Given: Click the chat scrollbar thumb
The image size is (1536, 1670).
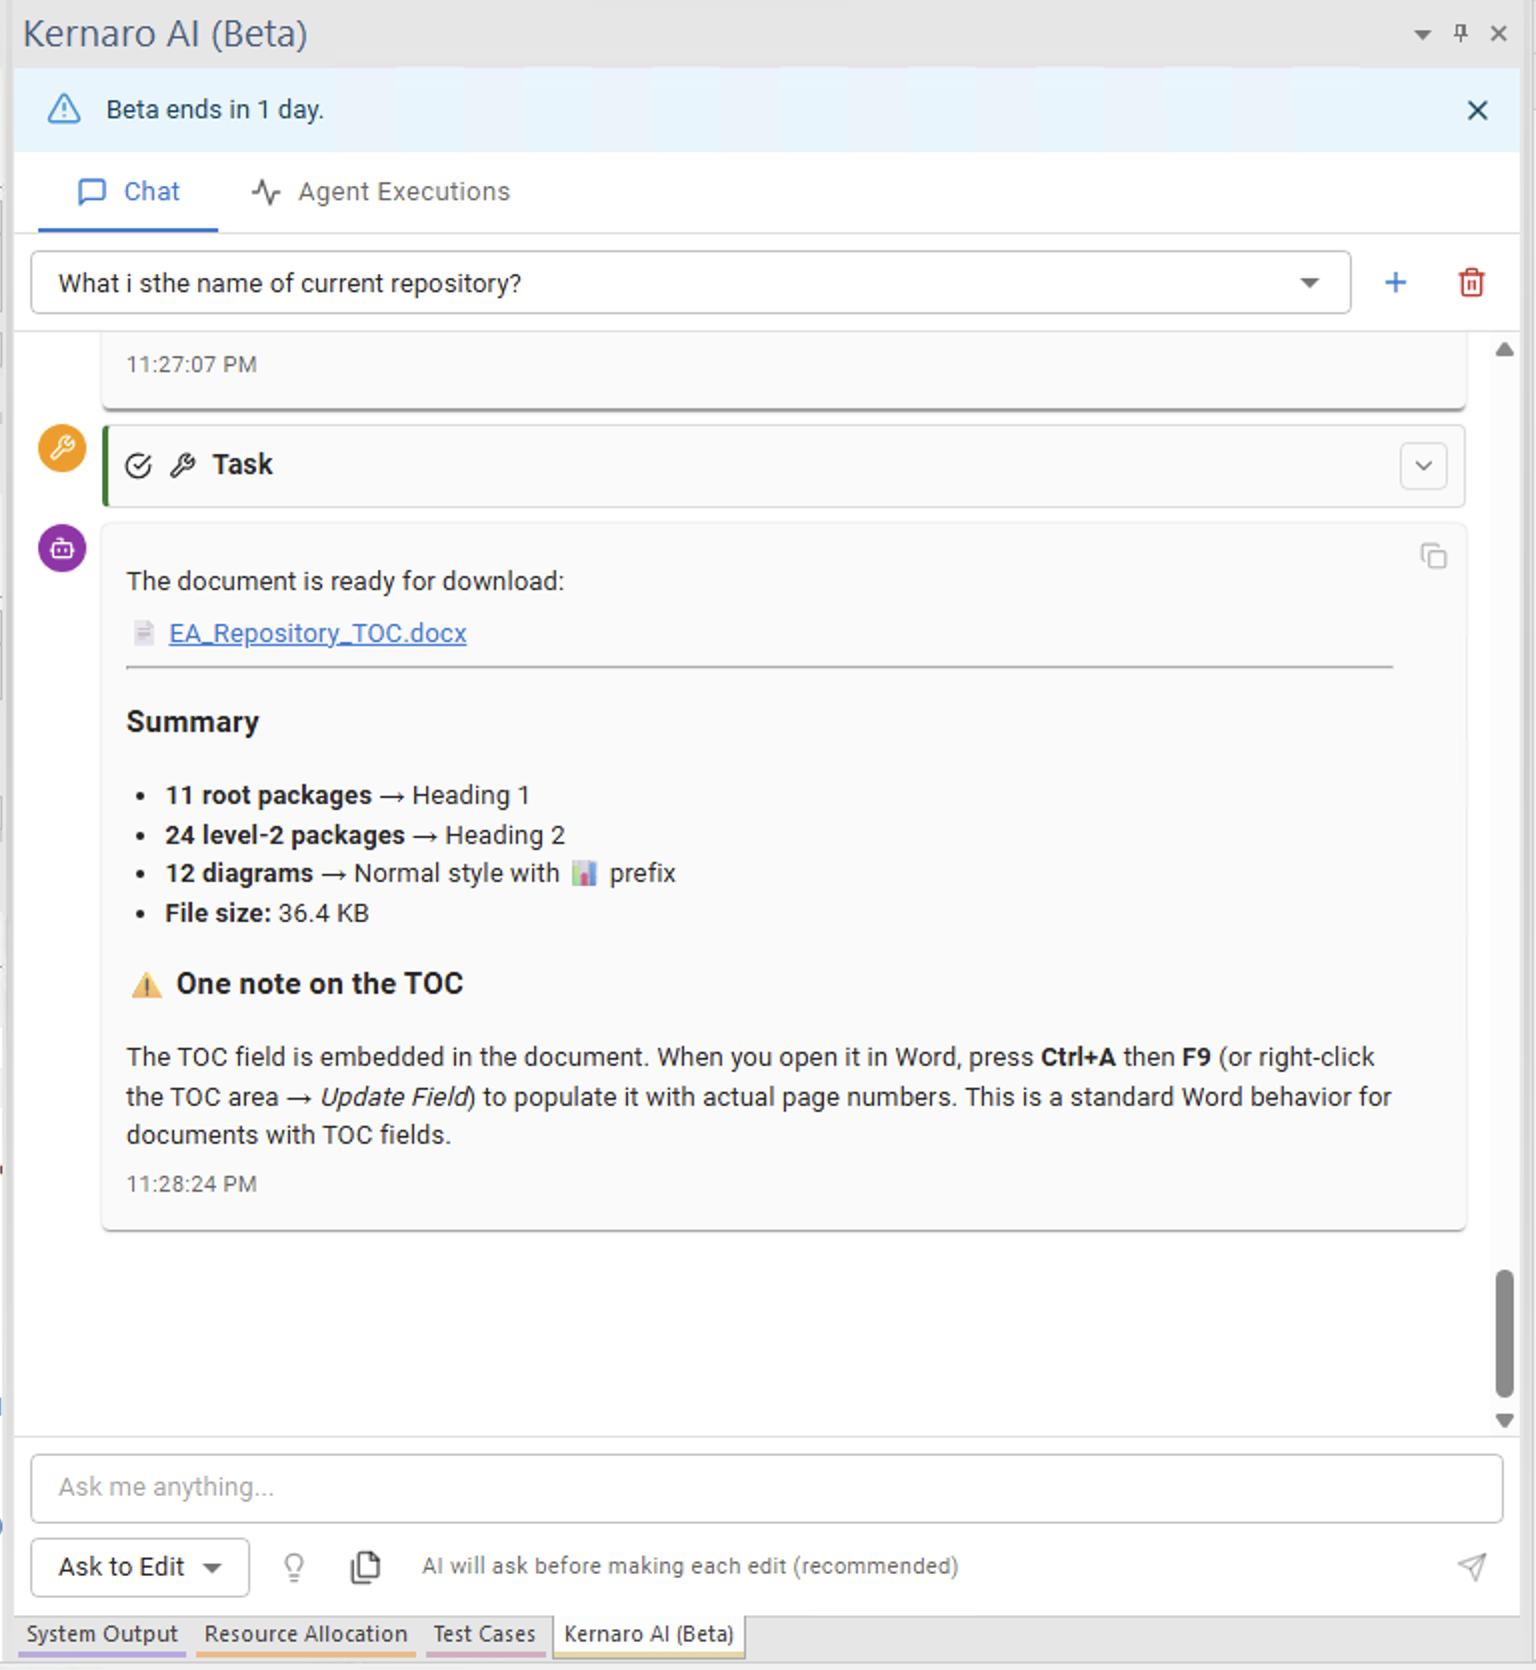Looking at the screenshot, I should (x=1504, y=1333).
